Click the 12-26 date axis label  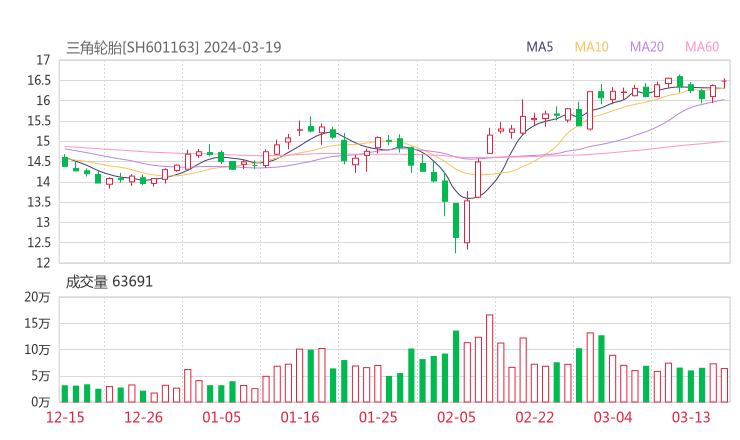coord(143,417)
